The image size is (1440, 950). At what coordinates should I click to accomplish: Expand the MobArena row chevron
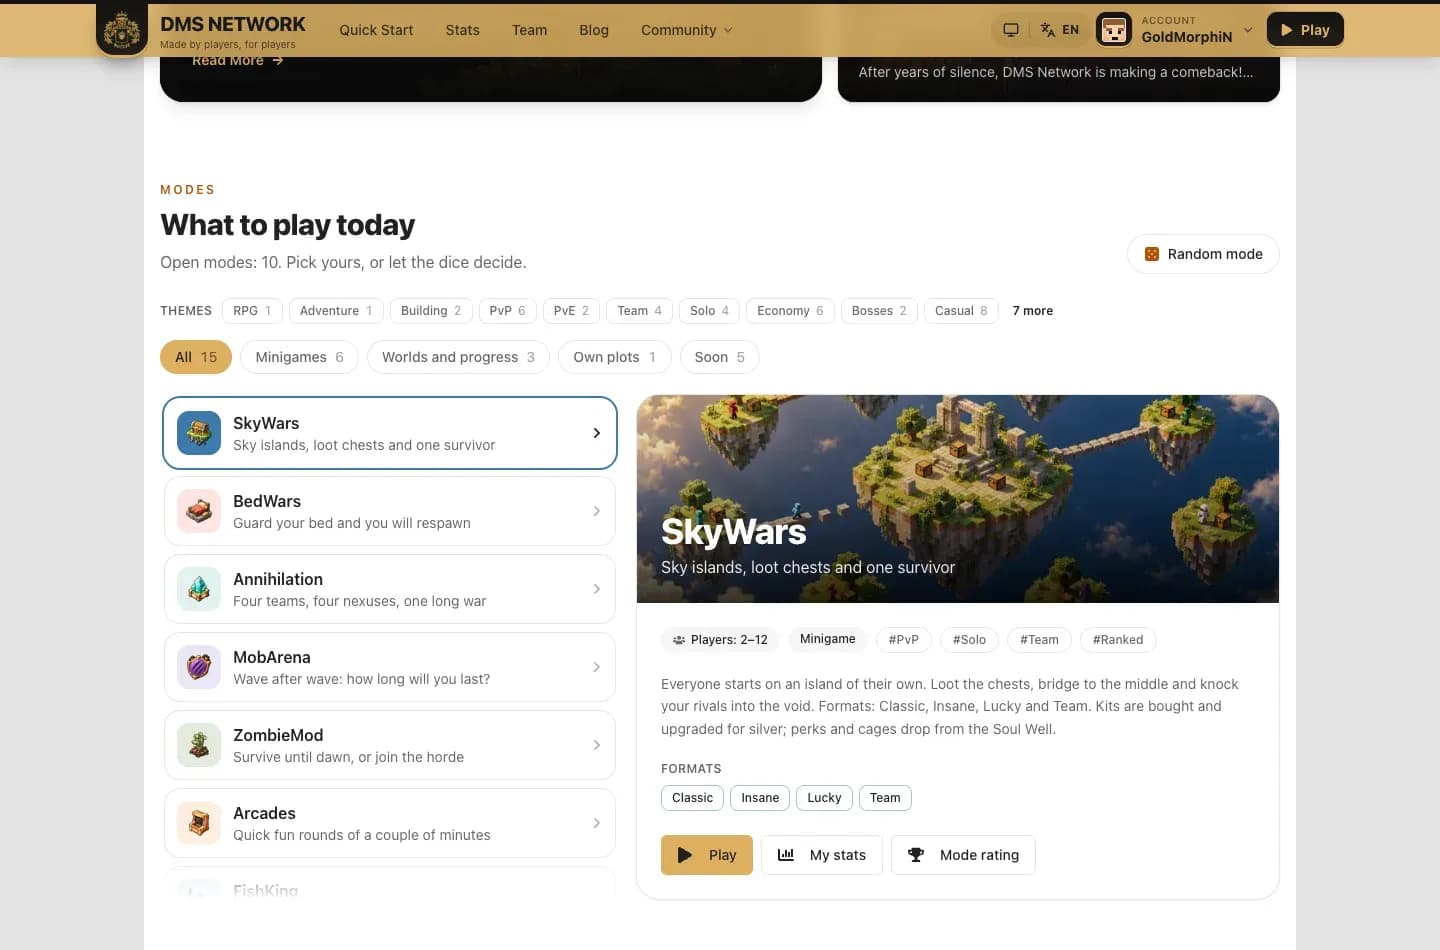click(597, 667)
